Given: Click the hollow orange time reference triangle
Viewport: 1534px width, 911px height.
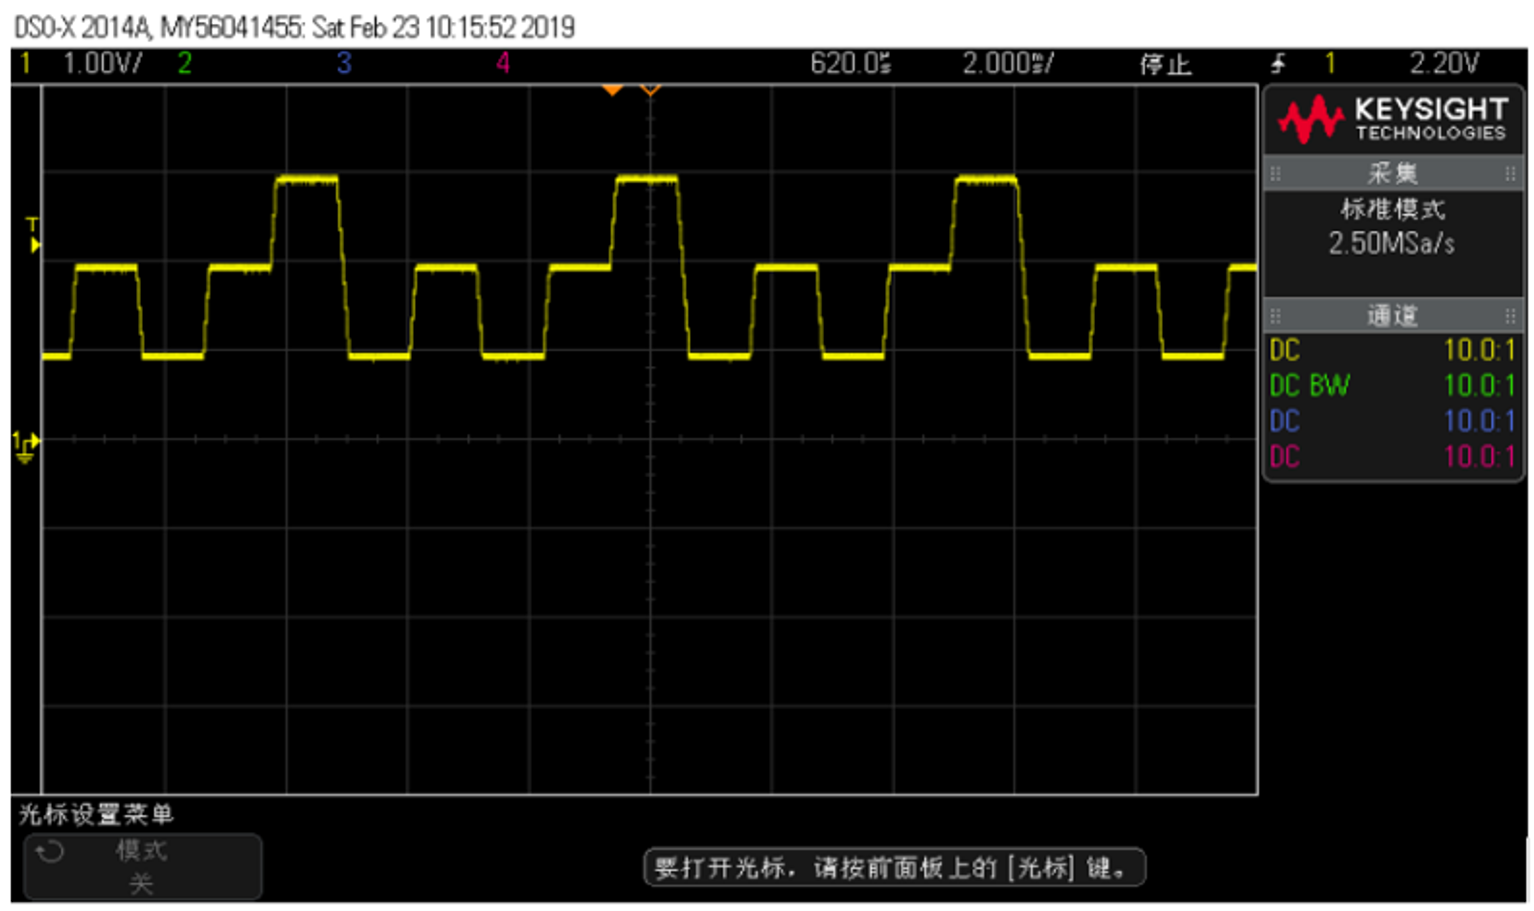Looking at the screenshot, I should (x=650, y=90).
